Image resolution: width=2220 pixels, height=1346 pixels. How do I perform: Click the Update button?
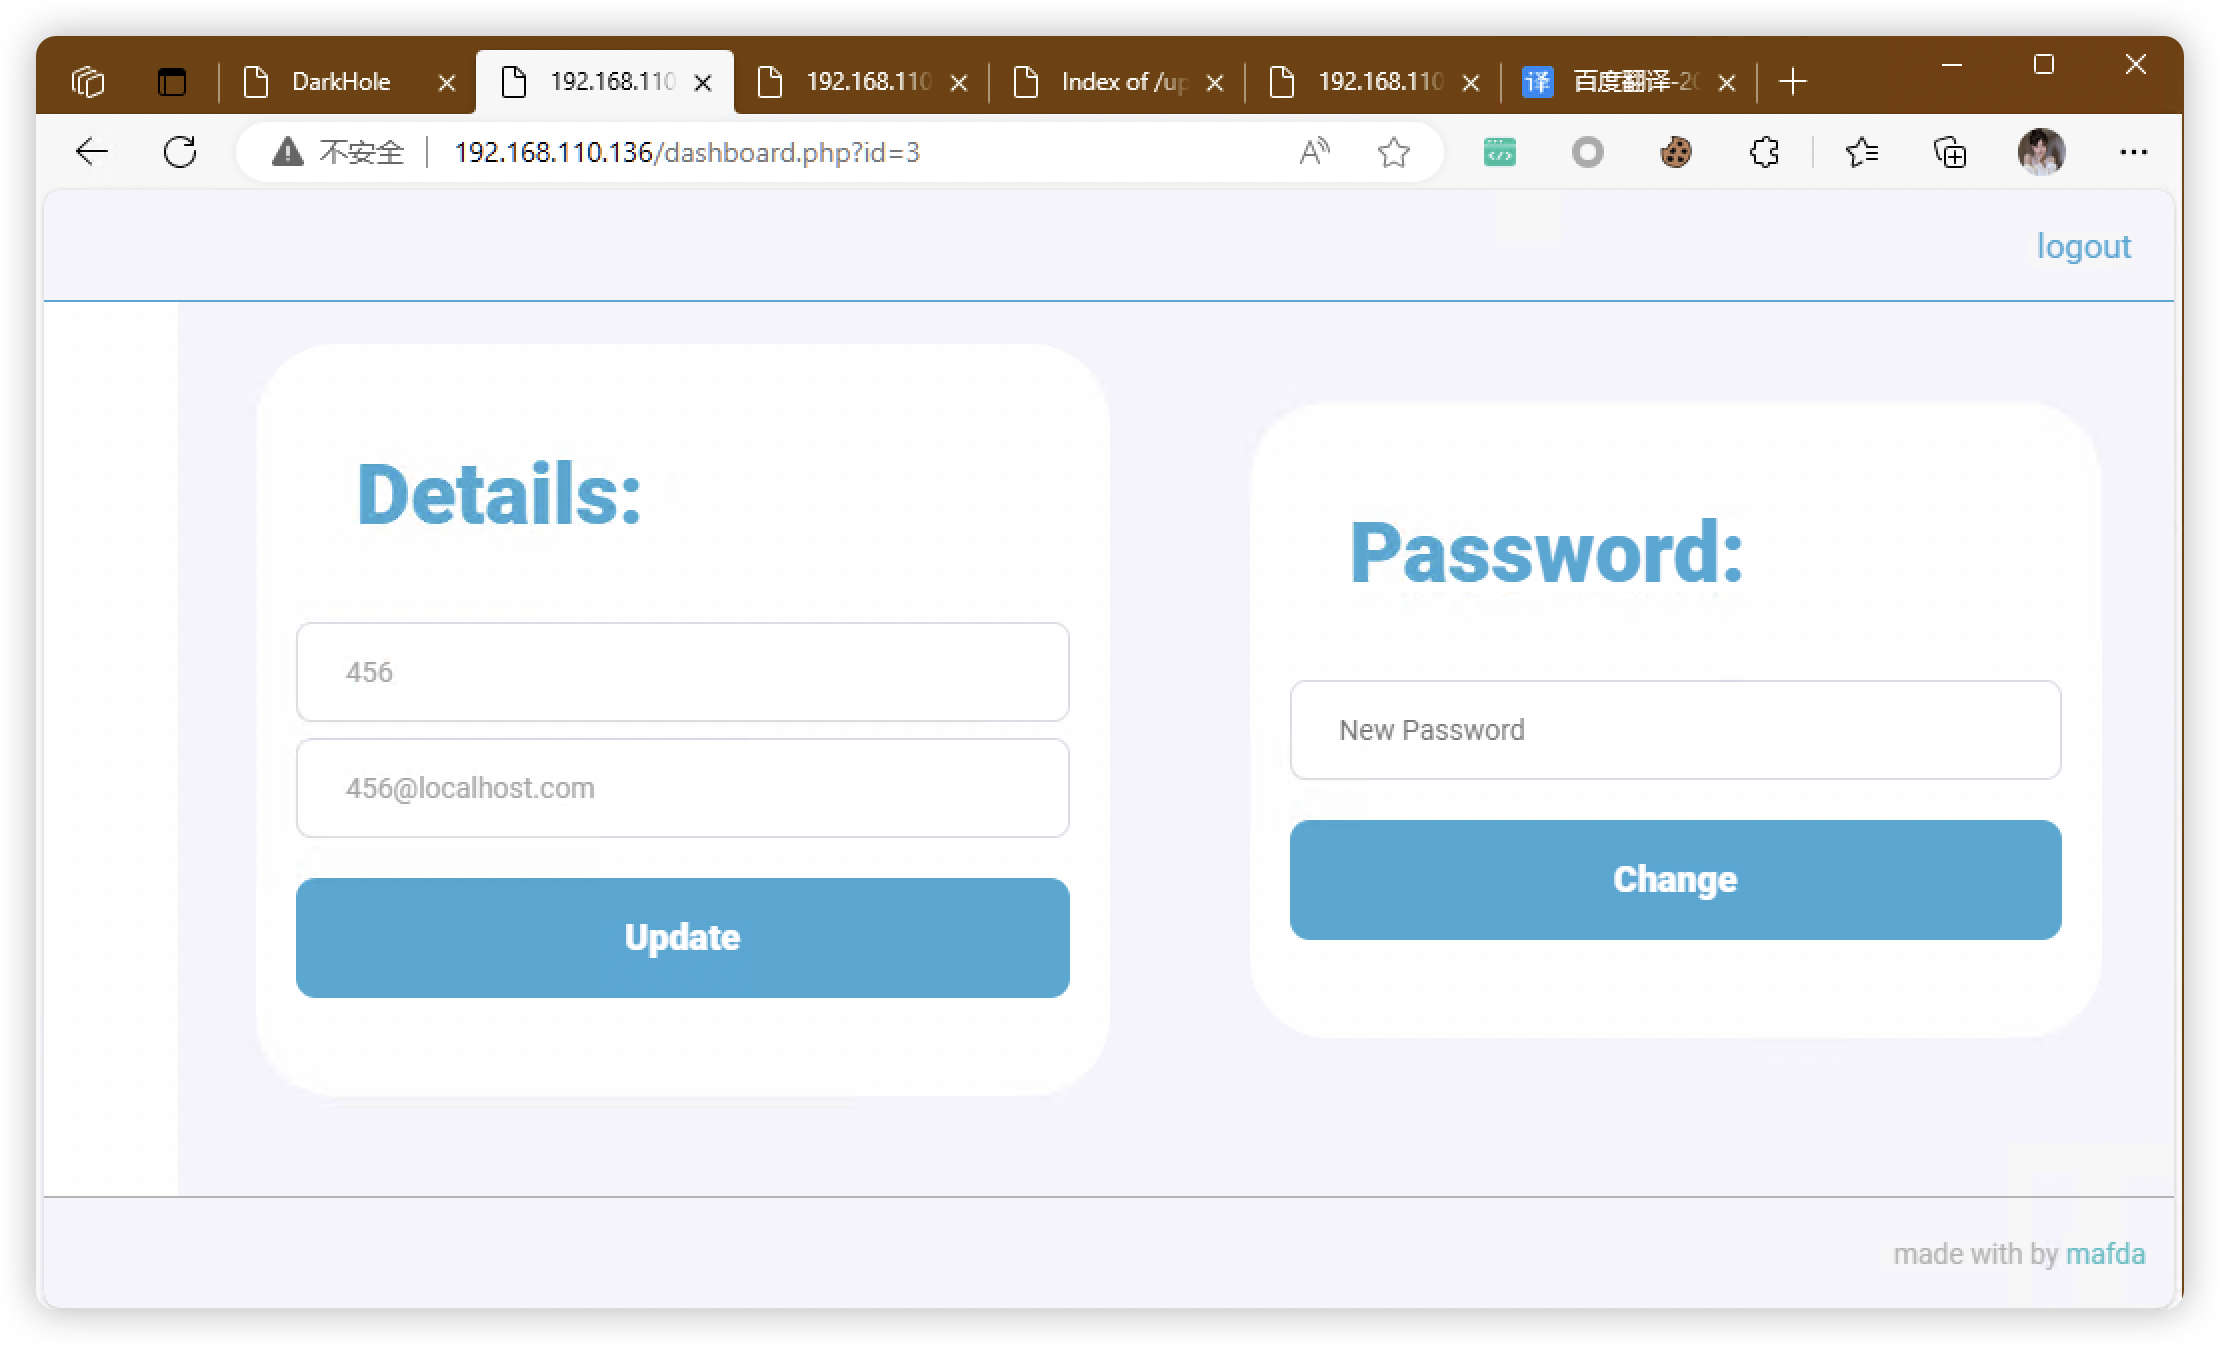tap(680, 937)
